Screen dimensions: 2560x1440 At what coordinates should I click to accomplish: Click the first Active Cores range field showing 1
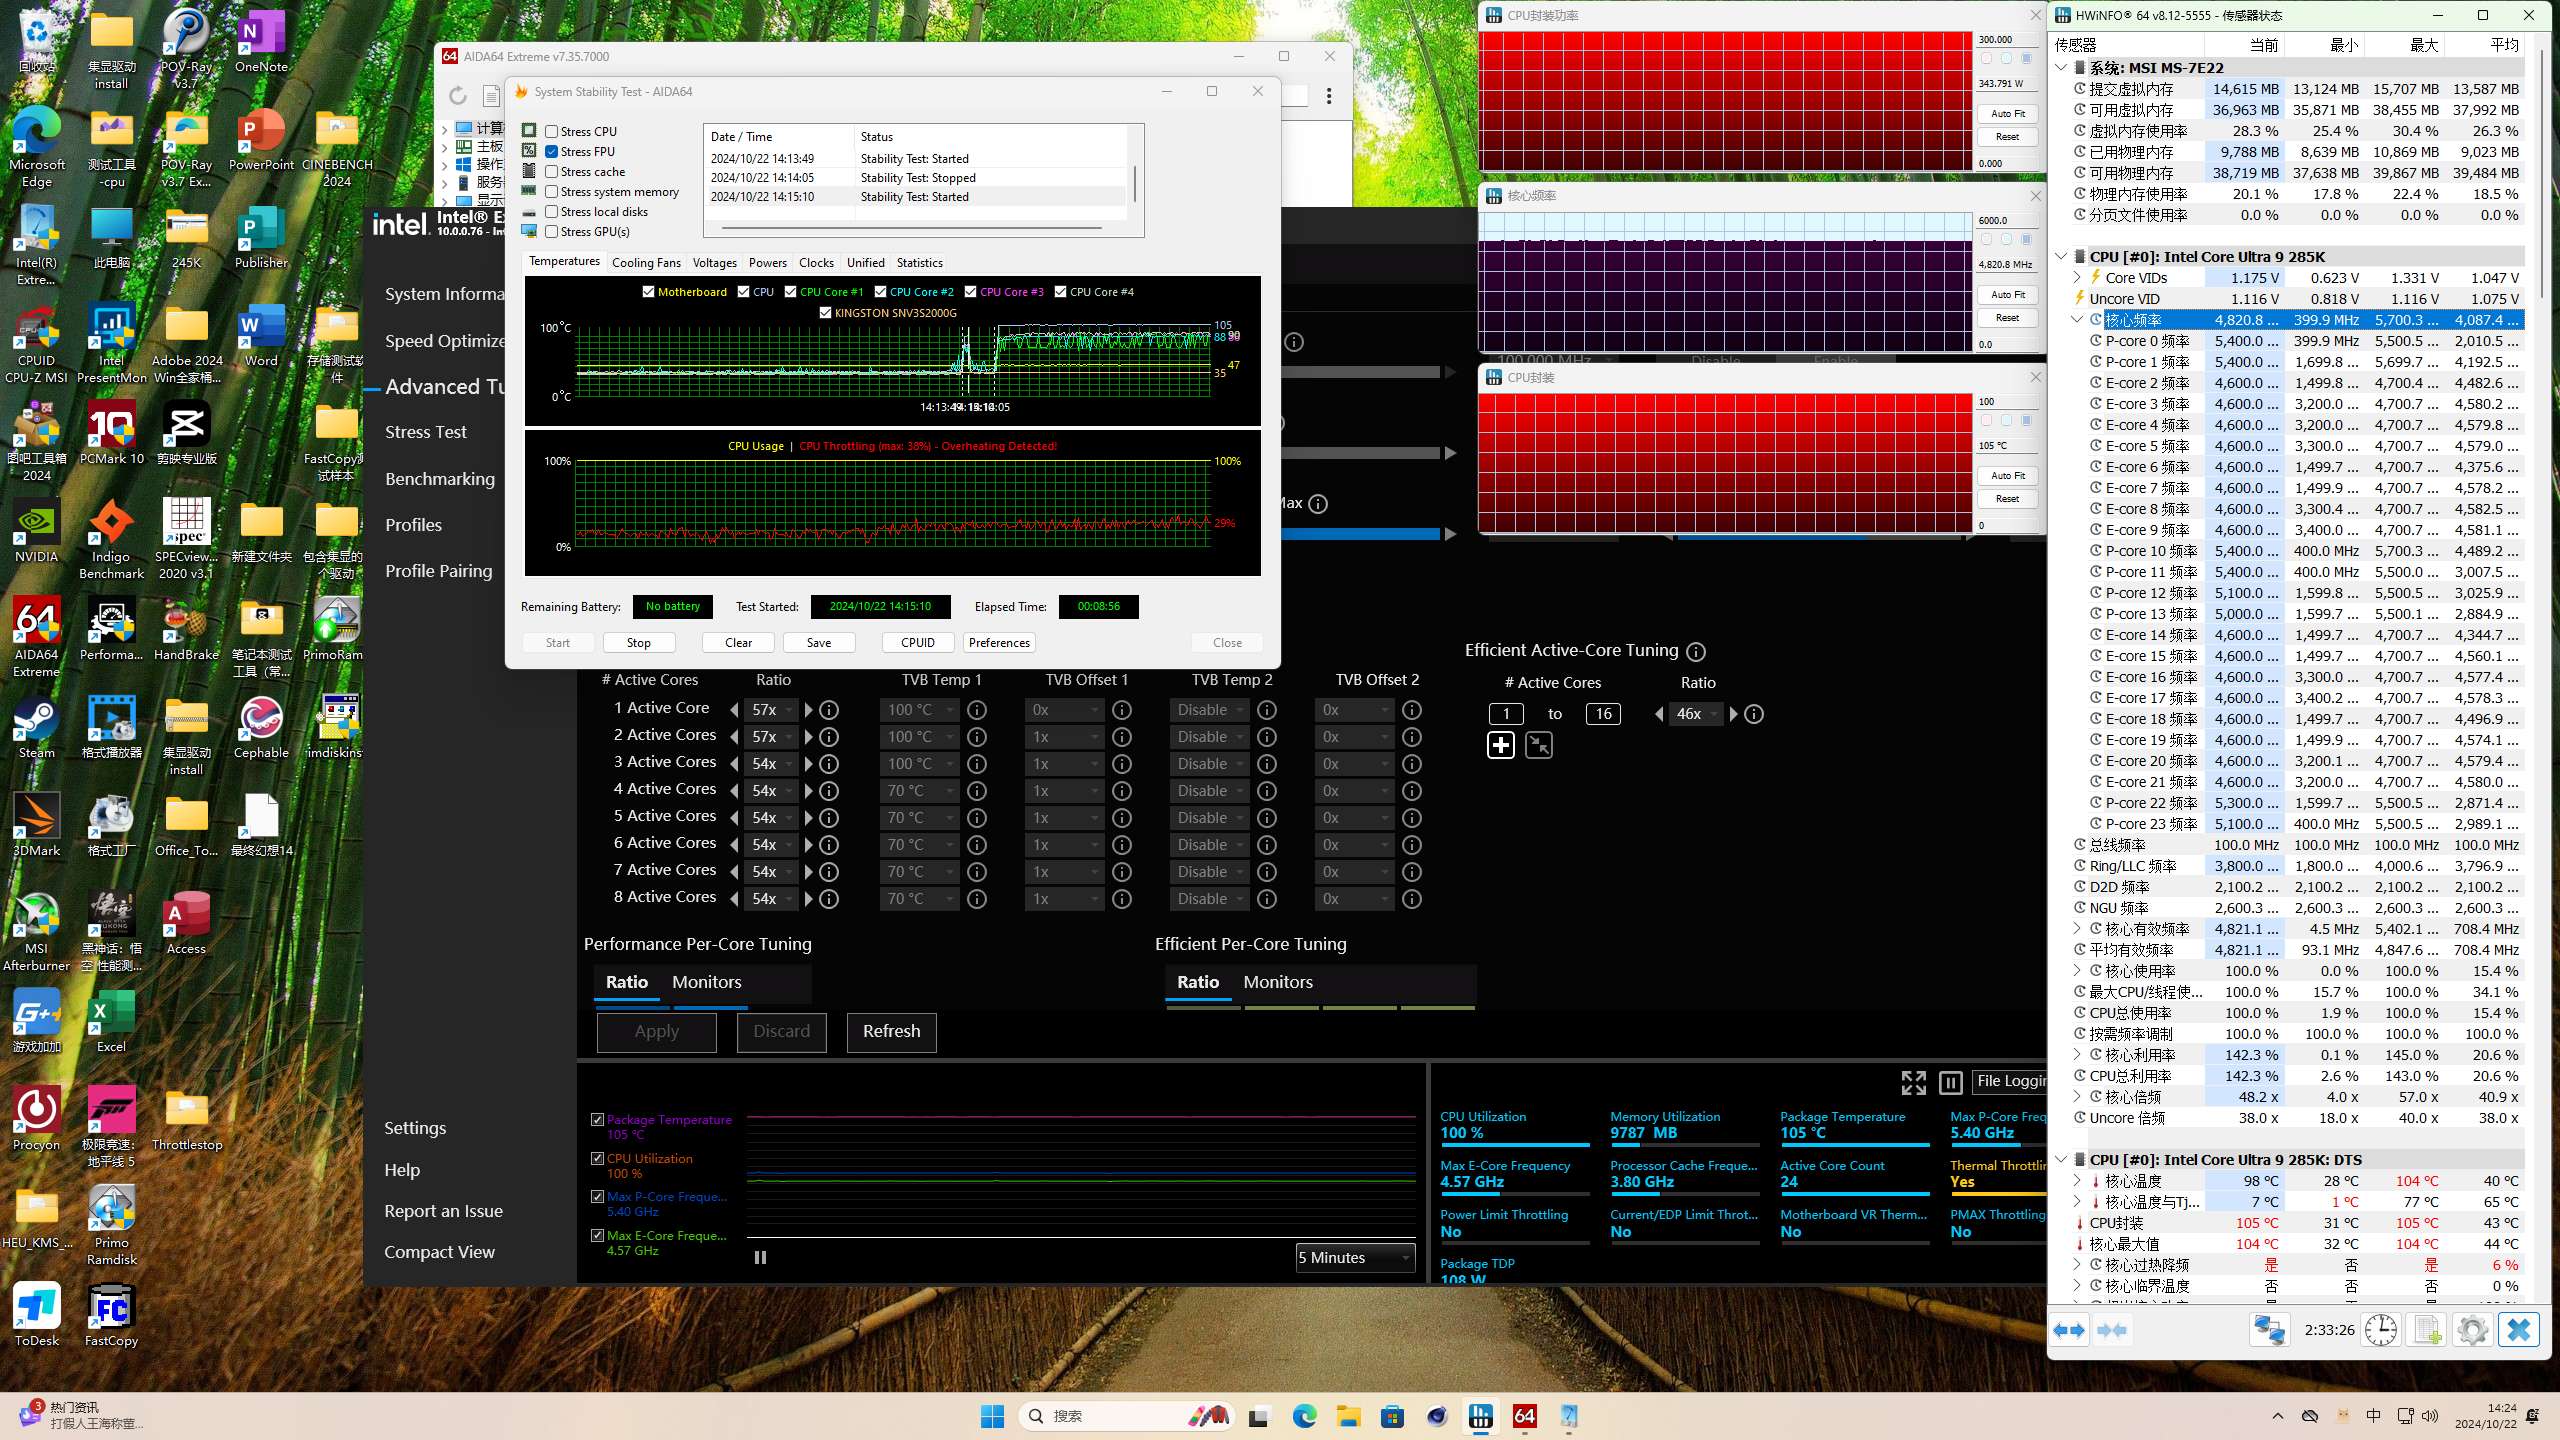tap(1506, 714)
